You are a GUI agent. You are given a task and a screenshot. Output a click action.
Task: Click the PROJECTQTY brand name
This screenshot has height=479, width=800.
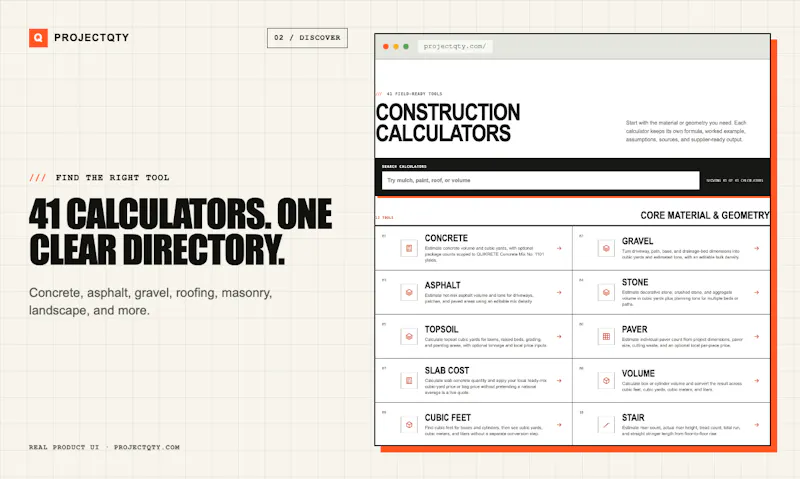point(91,38)
